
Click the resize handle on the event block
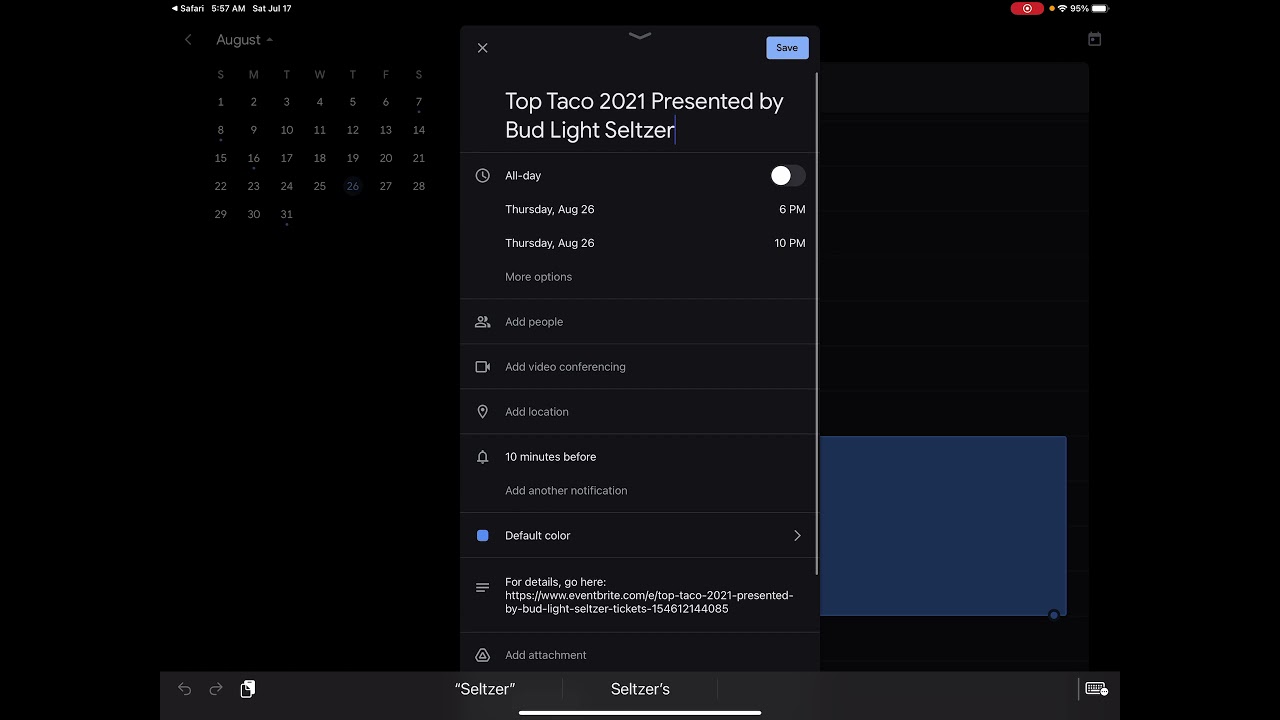click(1054, 615)
